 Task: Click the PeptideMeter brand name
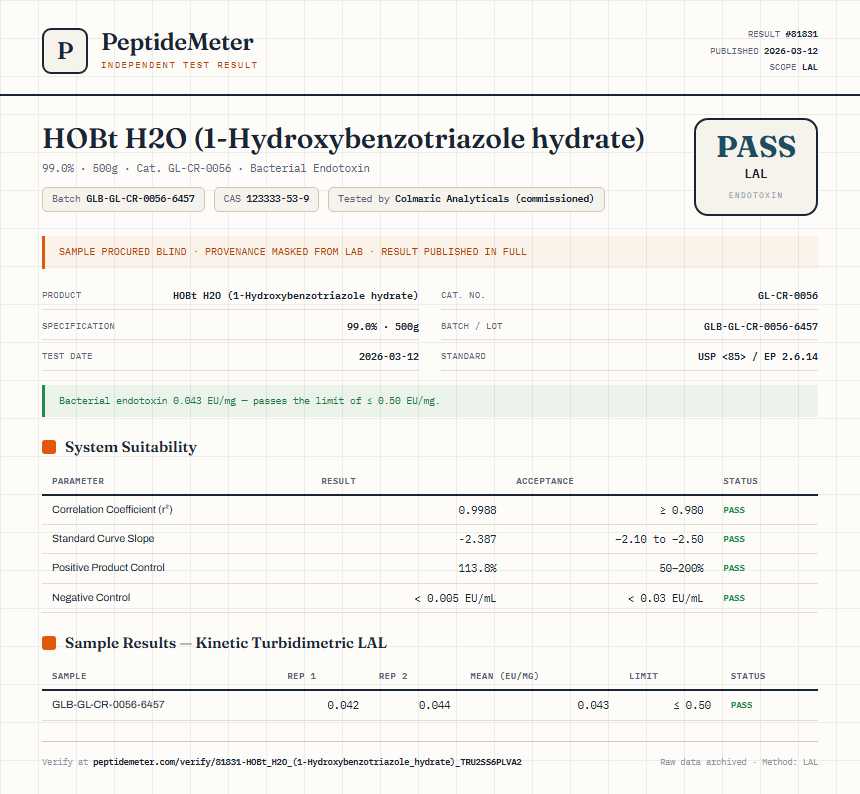tap(177, 43)
